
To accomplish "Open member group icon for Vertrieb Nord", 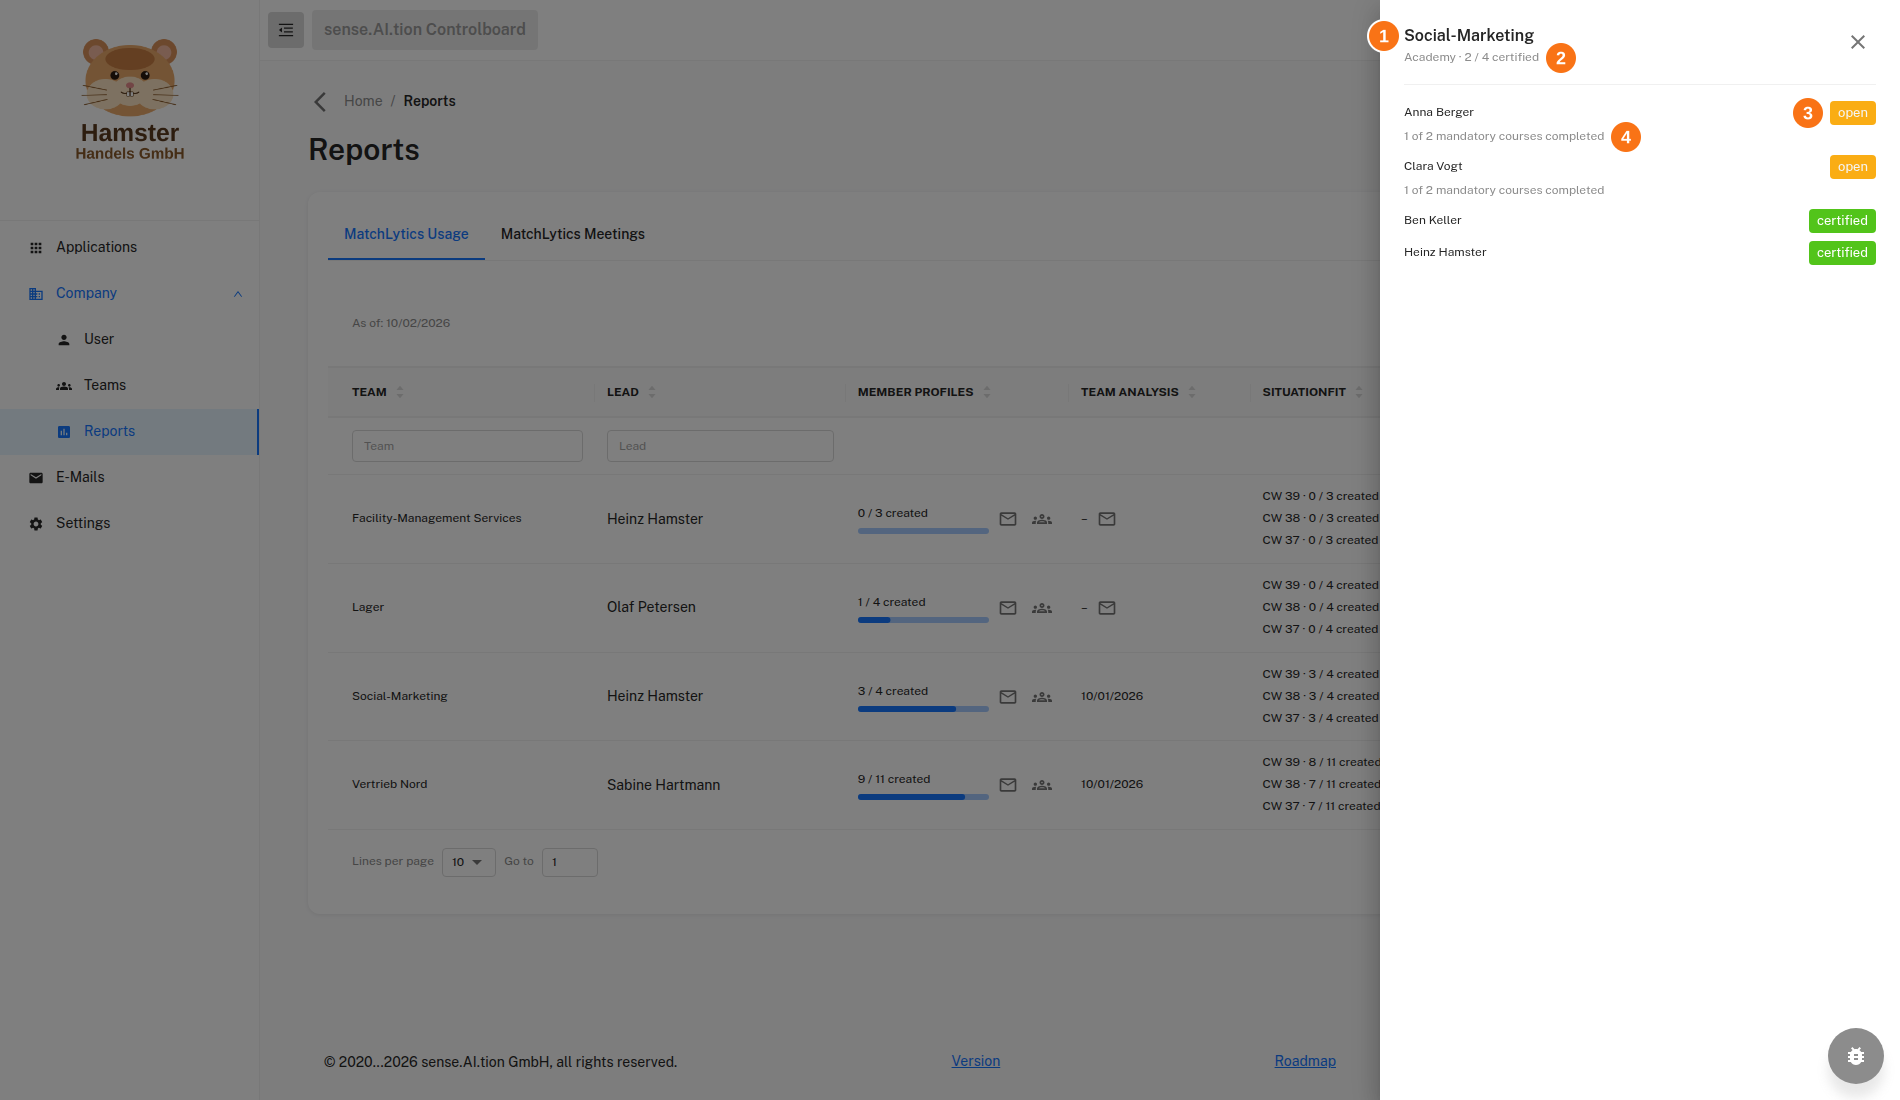I will pos(1042,785).
